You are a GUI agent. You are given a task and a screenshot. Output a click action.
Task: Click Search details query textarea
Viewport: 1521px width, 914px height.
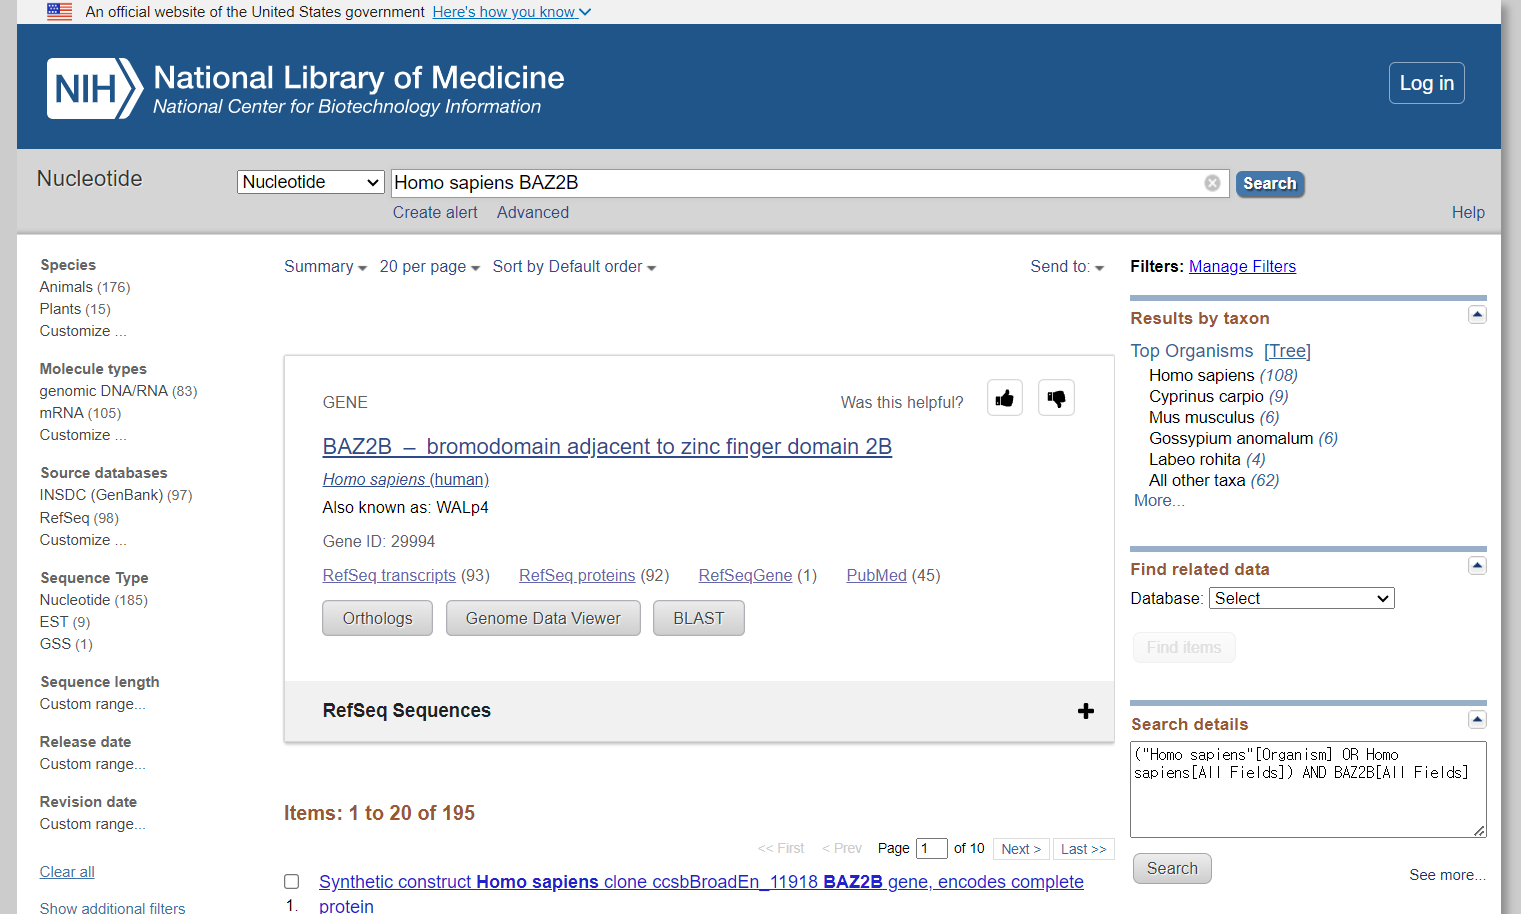tap(1308, 789)
